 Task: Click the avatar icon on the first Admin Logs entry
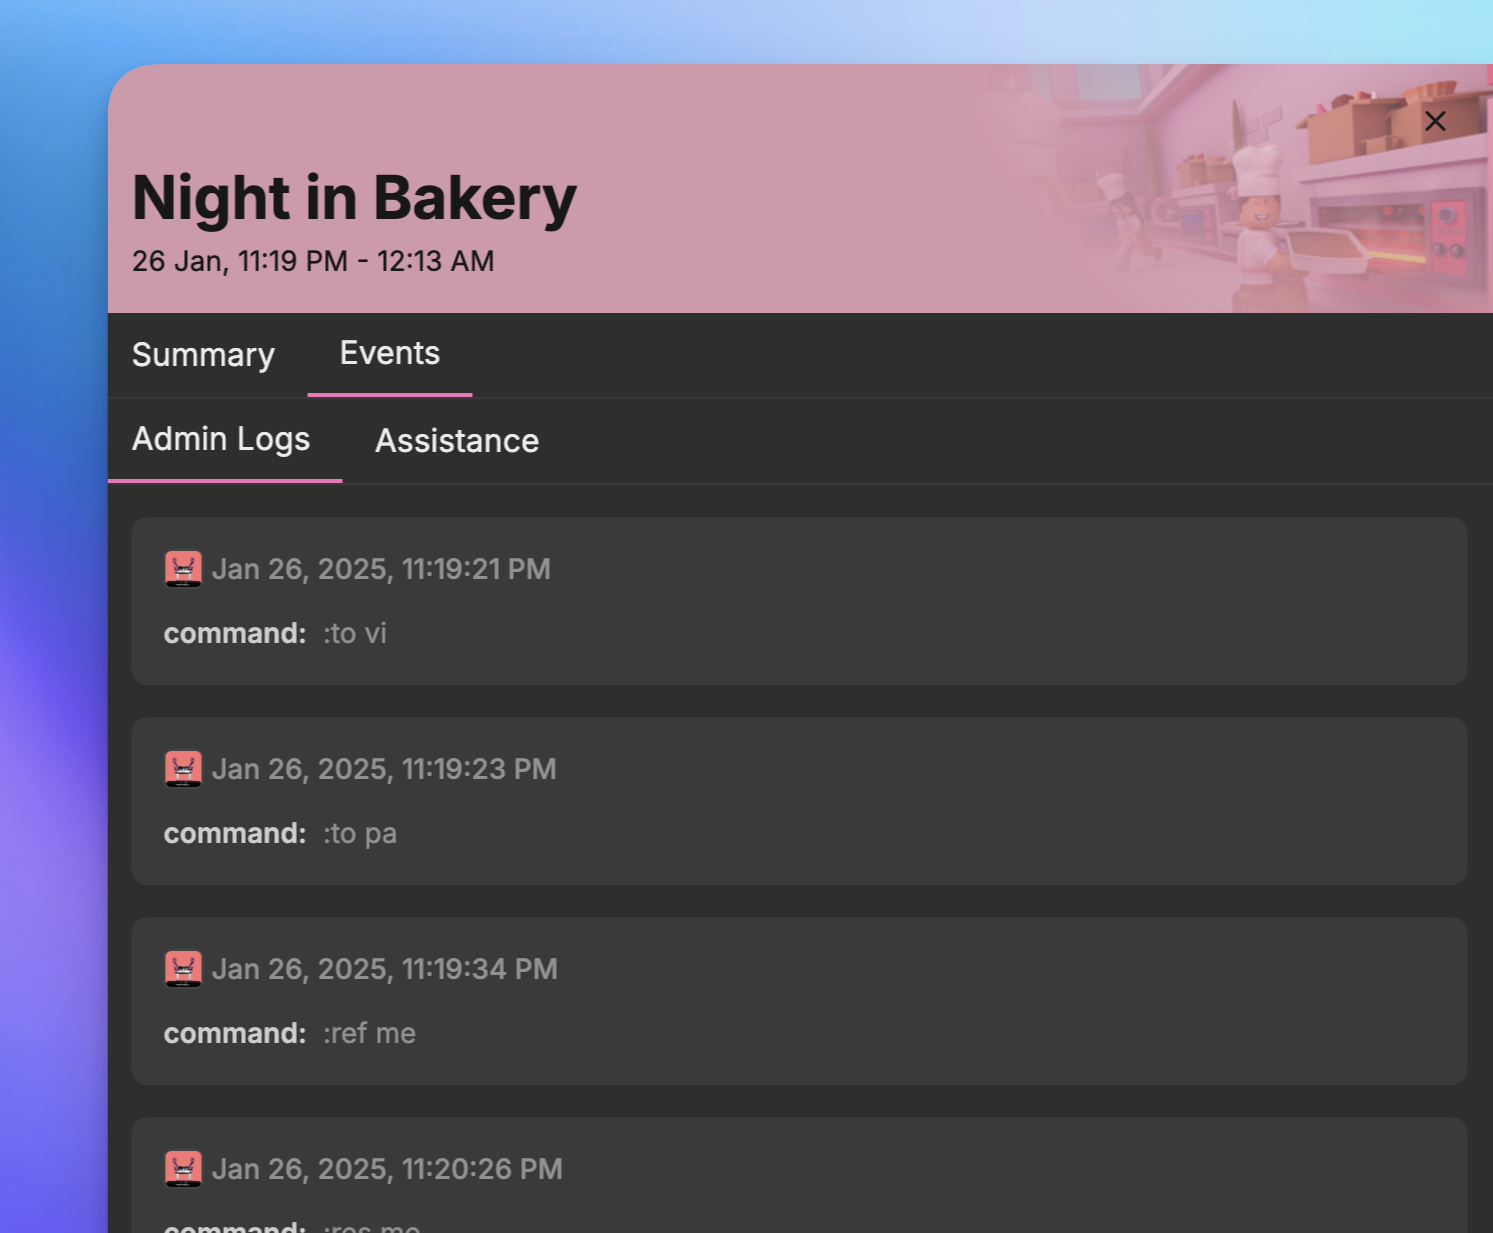[x=183, y=568]
